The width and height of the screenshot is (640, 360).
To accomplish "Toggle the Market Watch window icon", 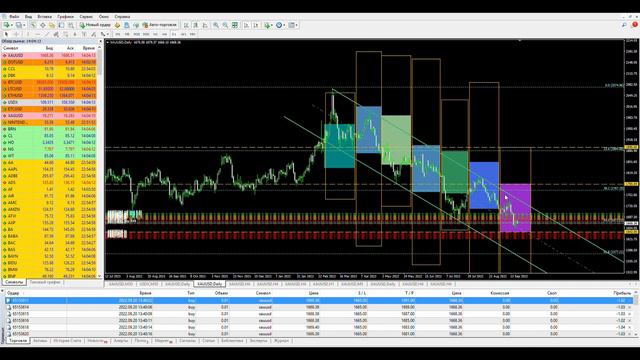I will 33,25.
